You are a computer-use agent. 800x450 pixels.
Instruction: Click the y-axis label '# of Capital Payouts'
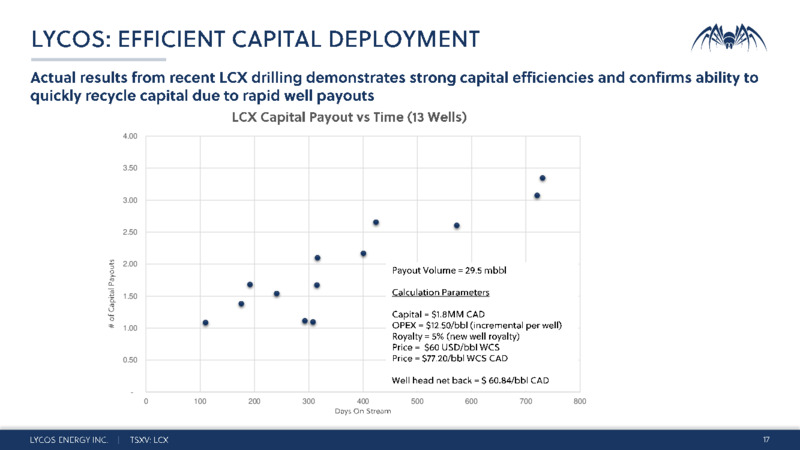coord(112,293)
